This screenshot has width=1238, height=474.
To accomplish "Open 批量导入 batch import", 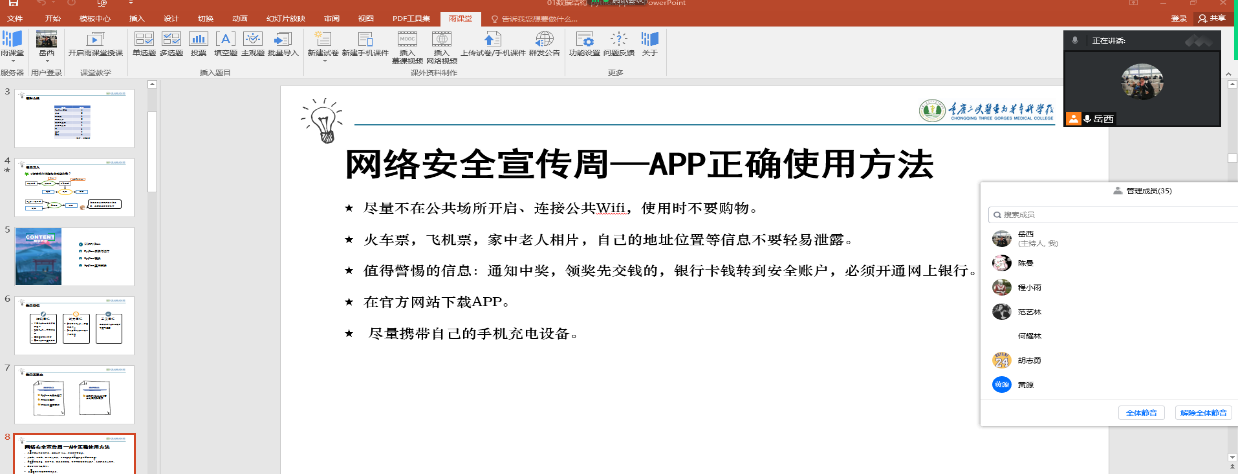I will [x=282, y=43].
